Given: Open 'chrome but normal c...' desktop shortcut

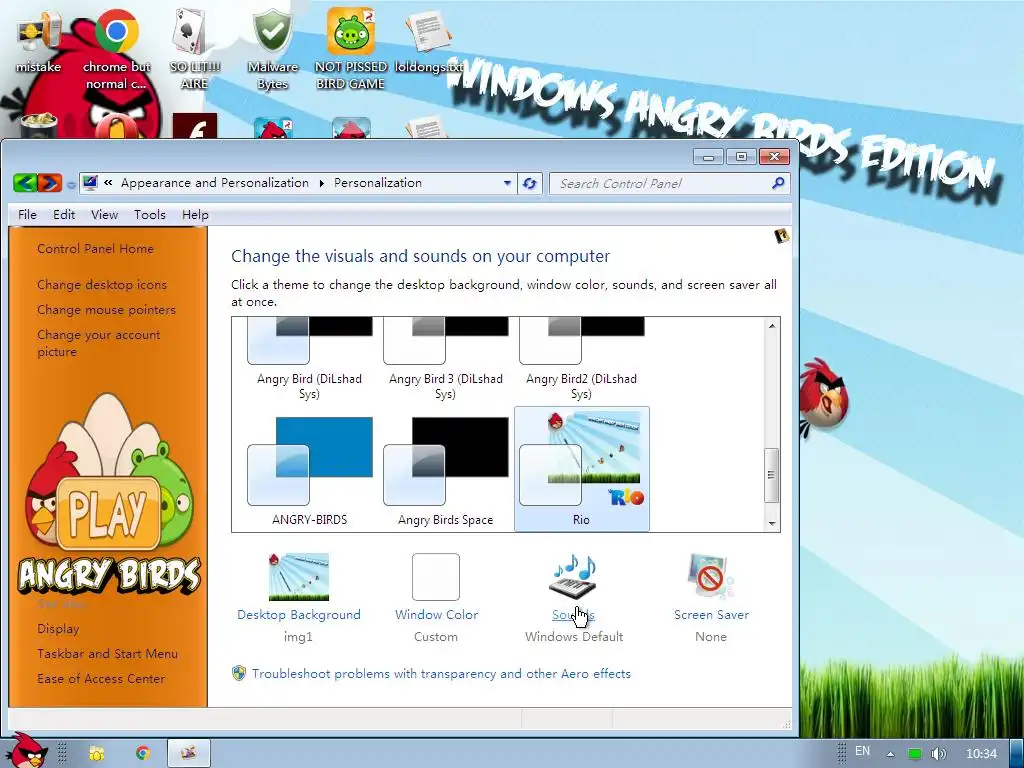Looking at the screenshot, I should (116, 49).
